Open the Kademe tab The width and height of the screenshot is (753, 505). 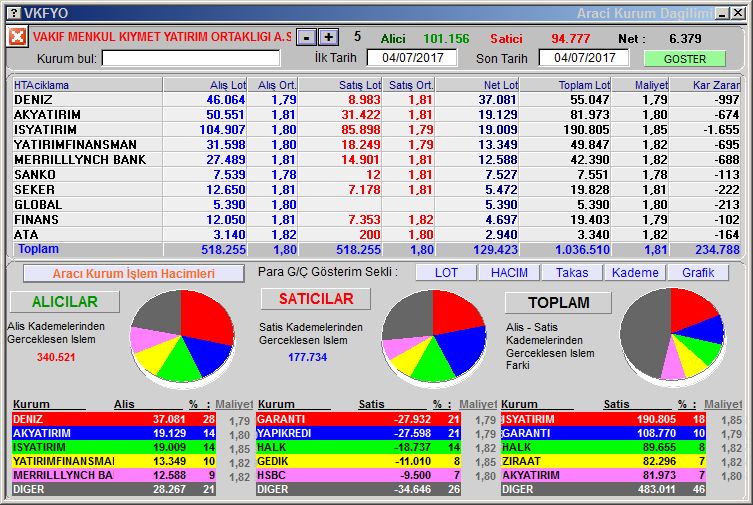[635, 272]
